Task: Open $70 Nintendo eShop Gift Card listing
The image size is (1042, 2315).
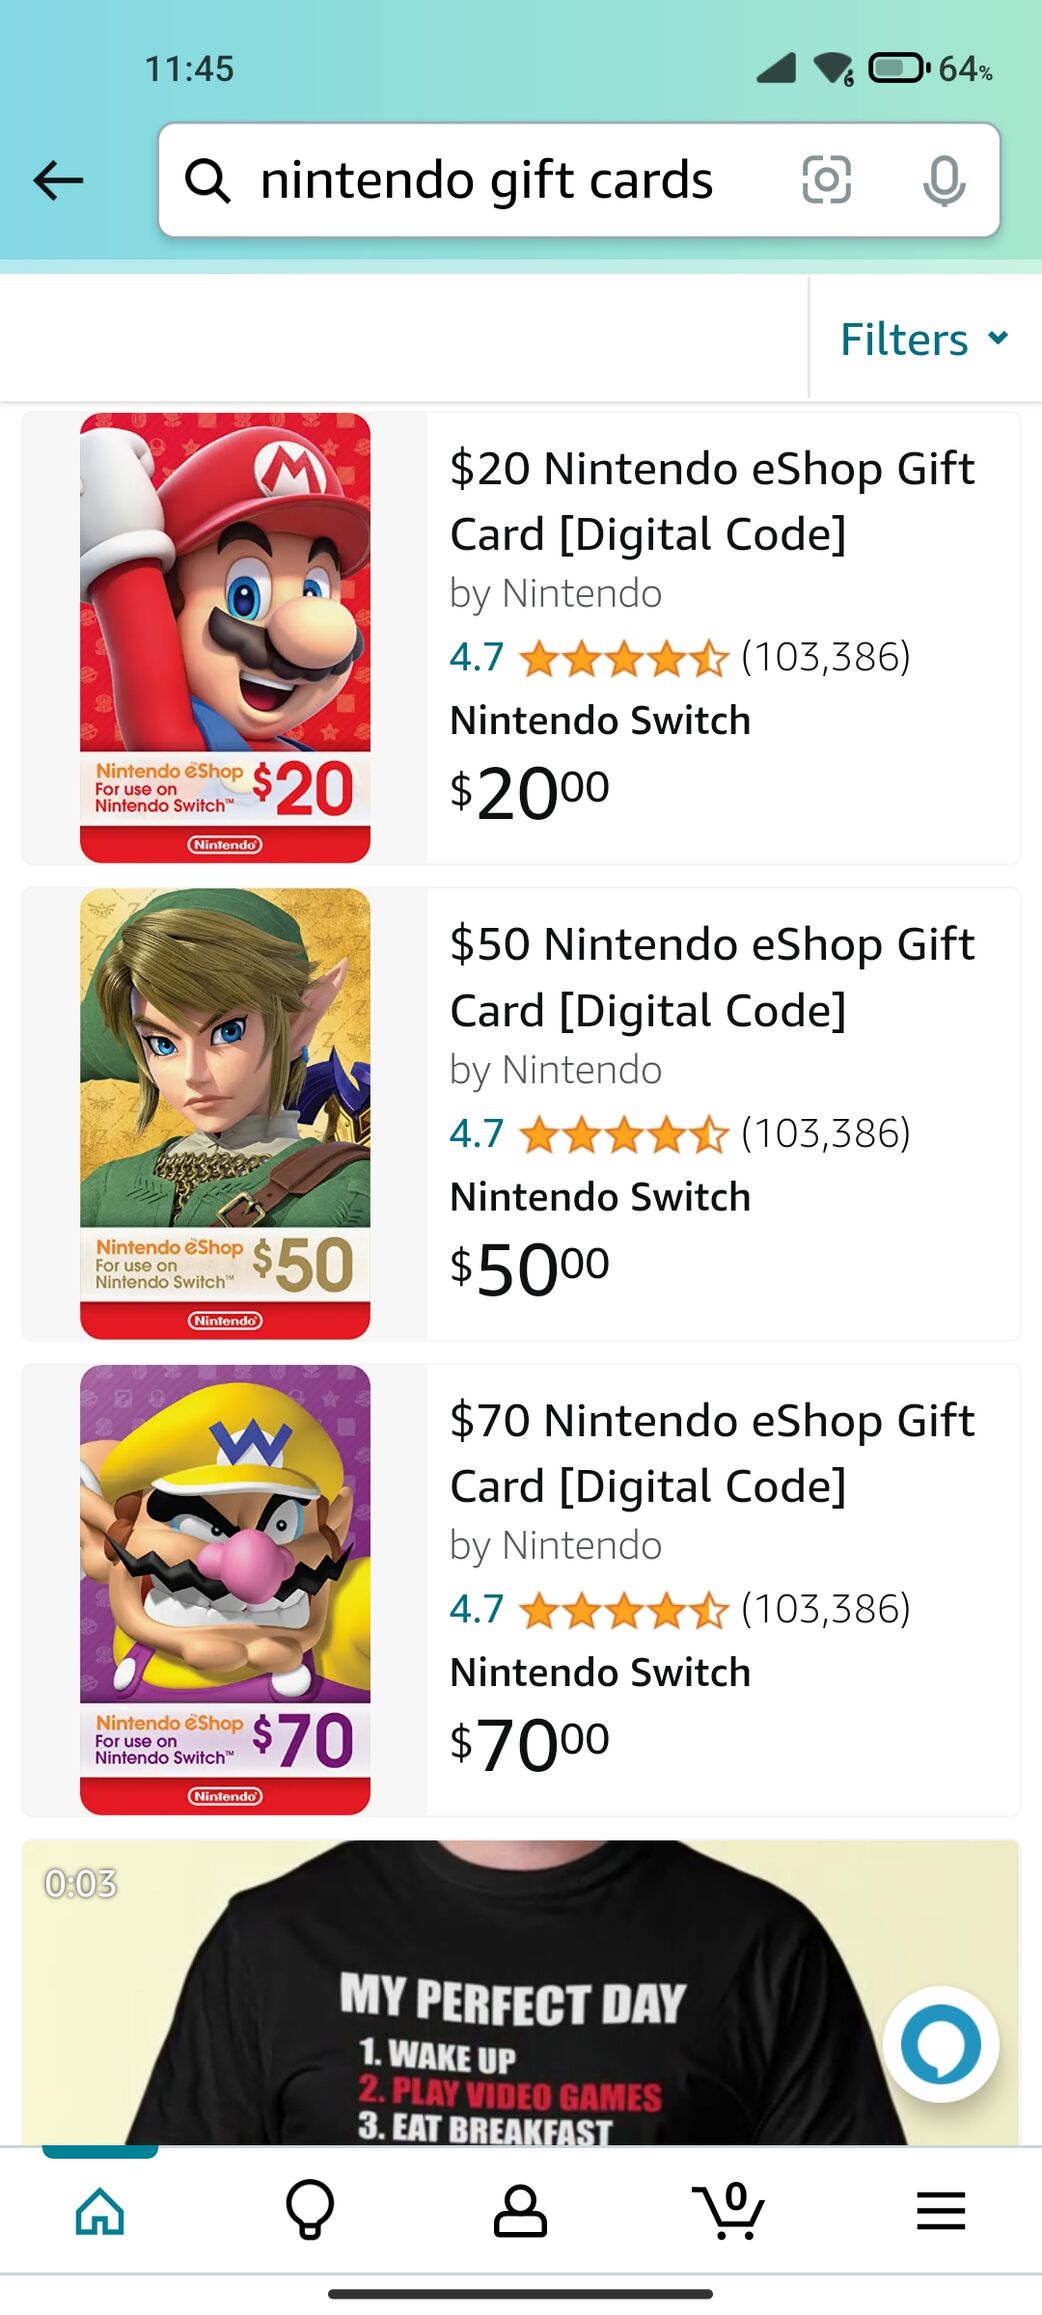Action: click(x=711, y=1453)
